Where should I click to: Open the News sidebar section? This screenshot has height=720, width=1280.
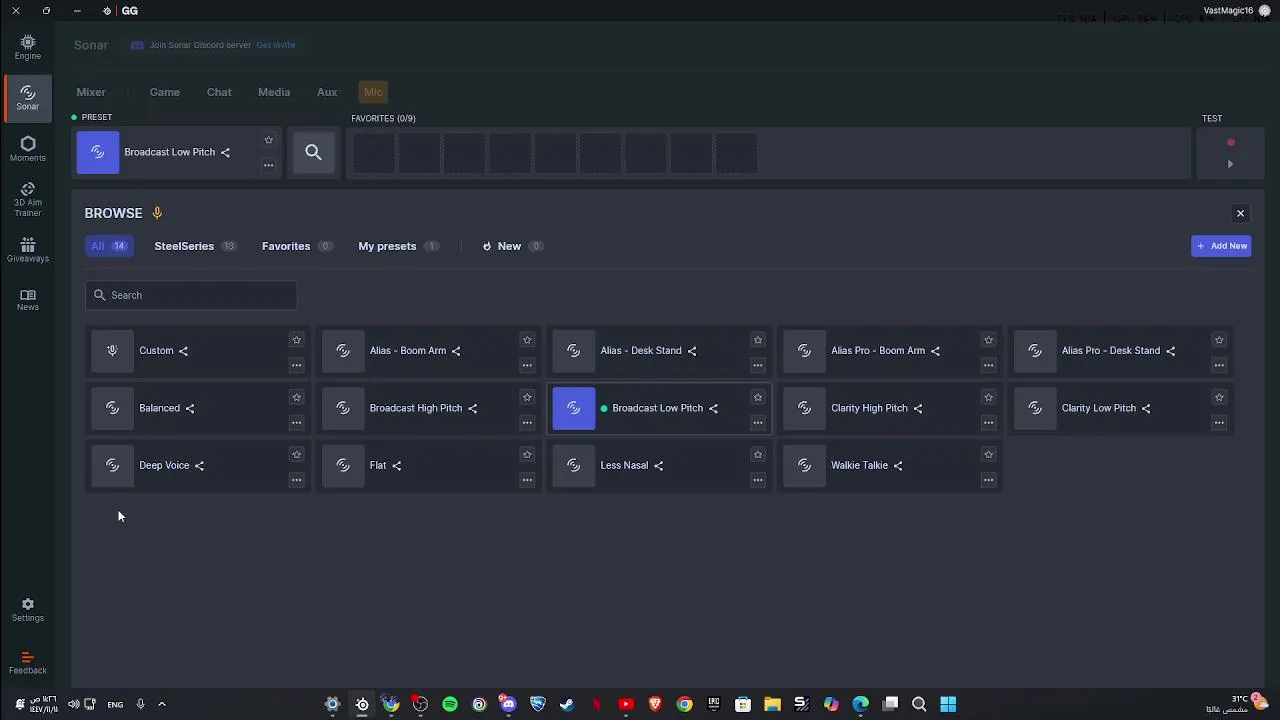(27, 300)
